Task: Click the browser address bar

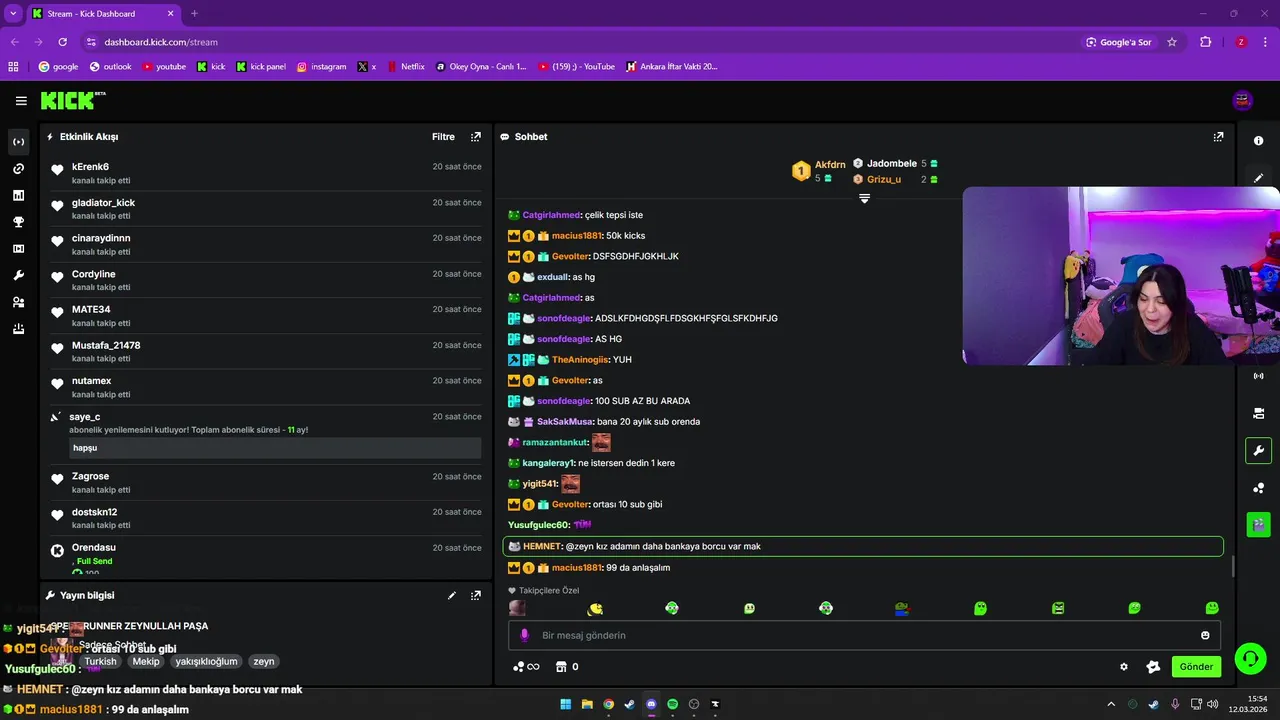Action: point(580,42)
